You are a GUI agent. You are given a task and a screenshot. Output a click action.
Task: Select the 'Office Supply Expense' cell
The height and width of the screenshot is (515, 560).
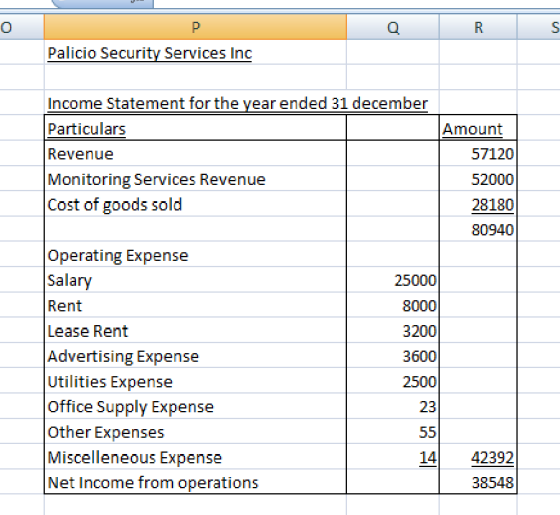(x=195, y=406)
